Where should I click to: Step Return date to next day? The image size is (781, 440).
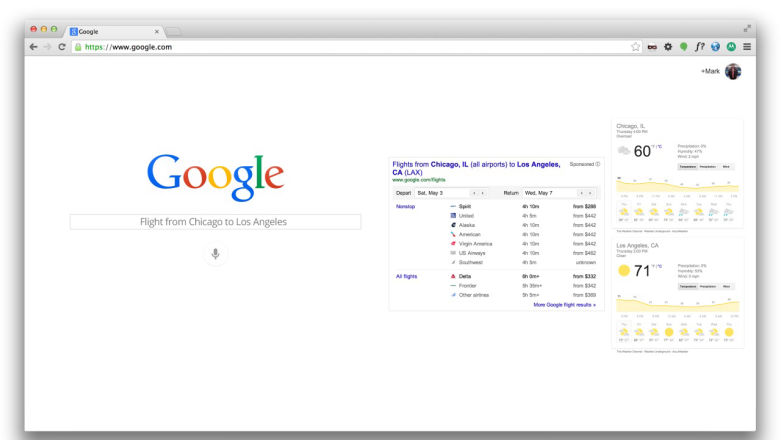click(x=590, y=193)
